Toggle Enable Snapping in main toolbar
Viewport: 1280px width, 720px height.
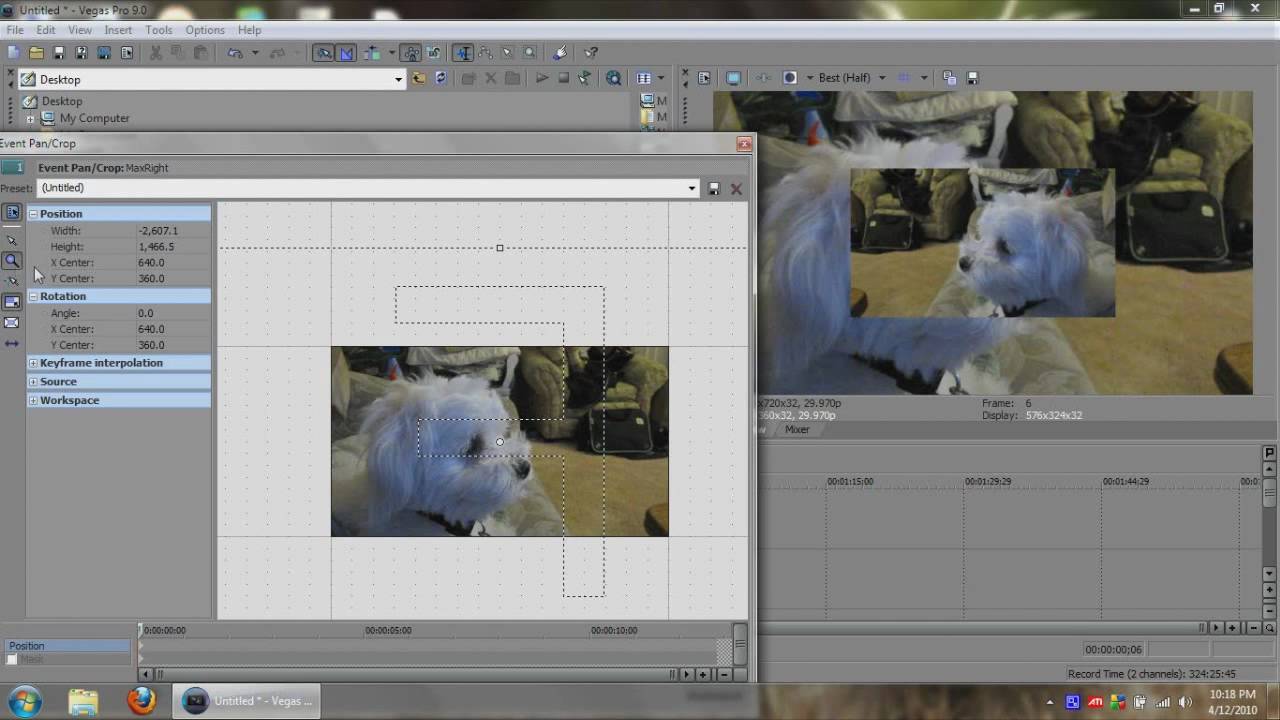pyautogui.click(x=323, y=53)
